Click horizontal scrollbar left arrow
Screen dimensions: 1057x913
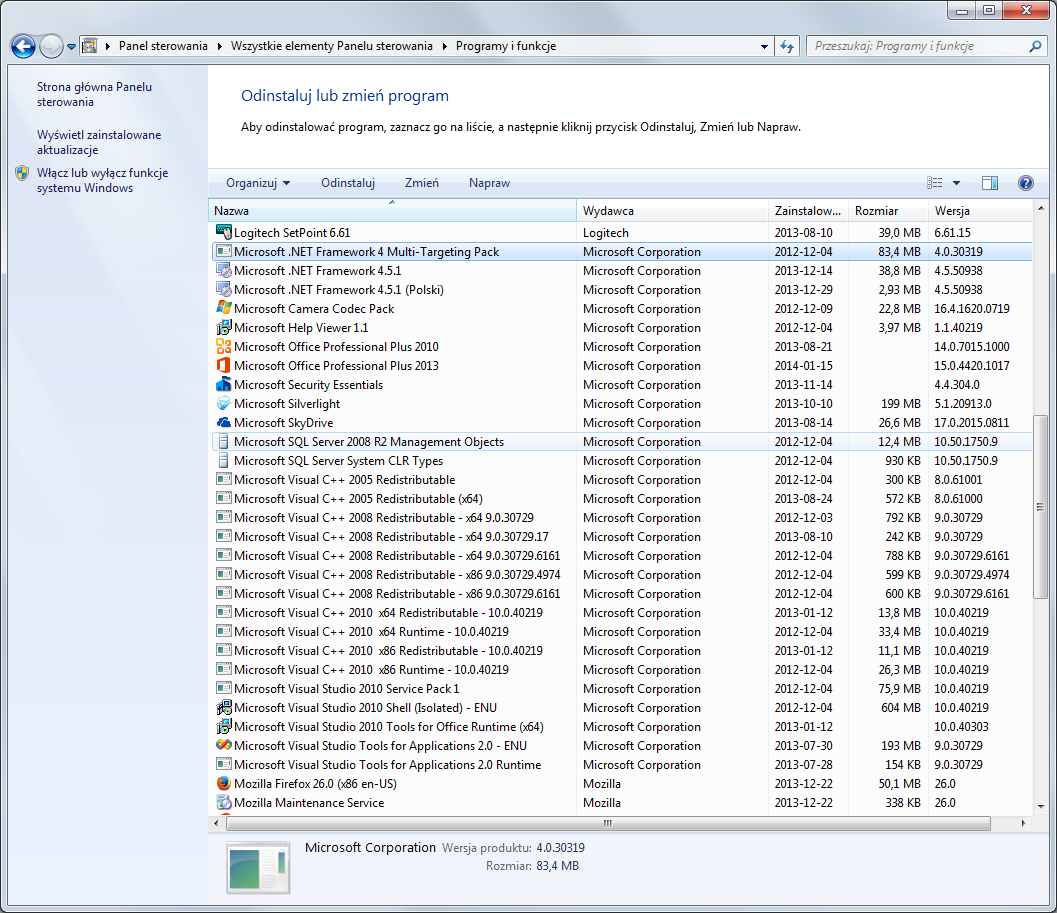click(216, 823)
